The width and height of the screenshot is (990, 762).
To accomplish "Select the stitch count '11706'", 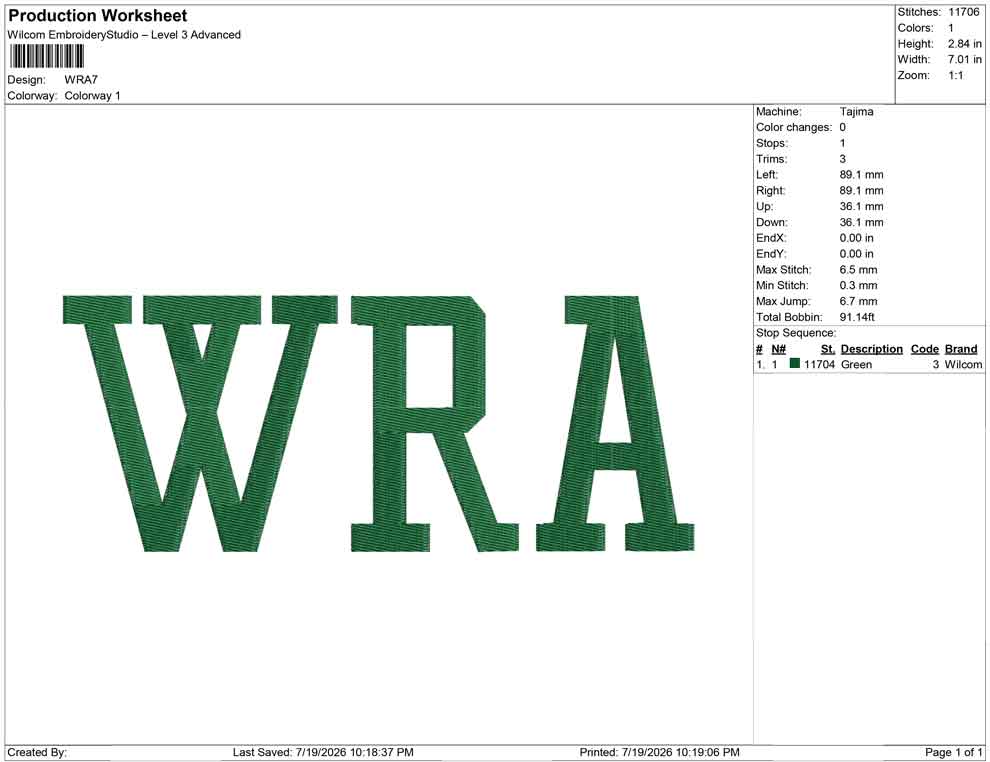I will [x=963, y=12].
